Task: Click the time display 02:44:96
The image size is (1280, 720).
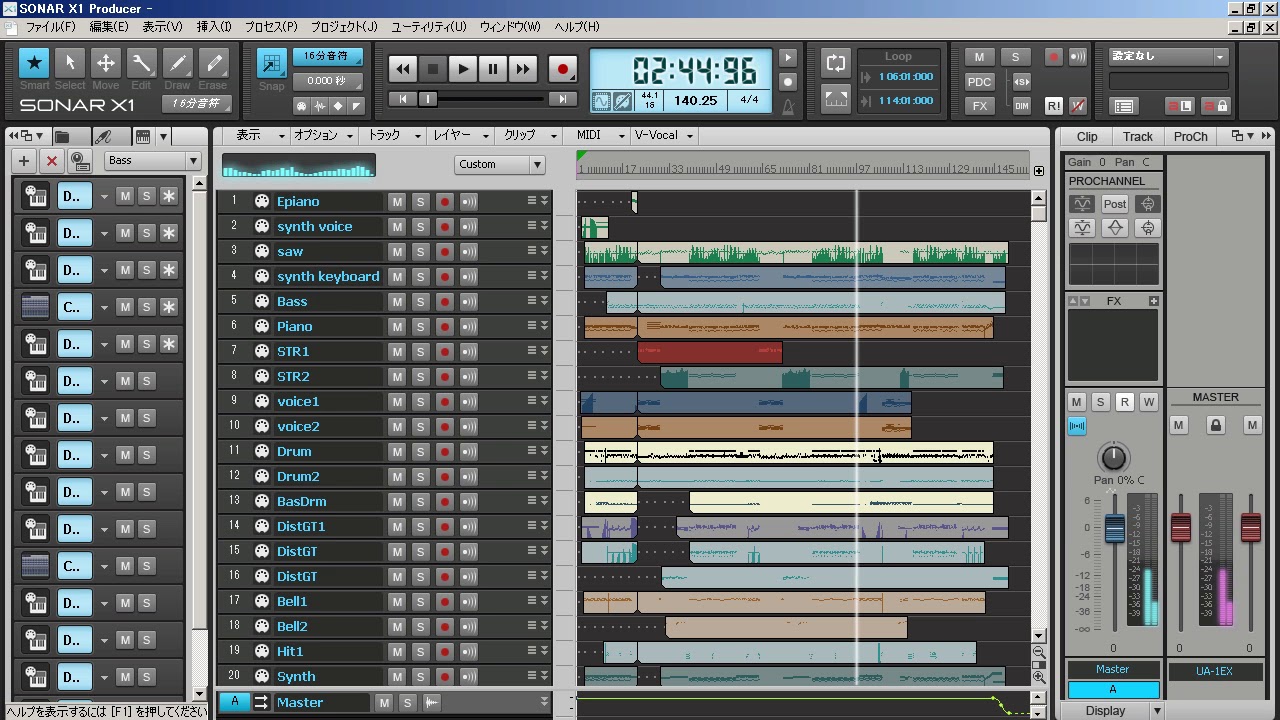Action: (x=694, y=71)
